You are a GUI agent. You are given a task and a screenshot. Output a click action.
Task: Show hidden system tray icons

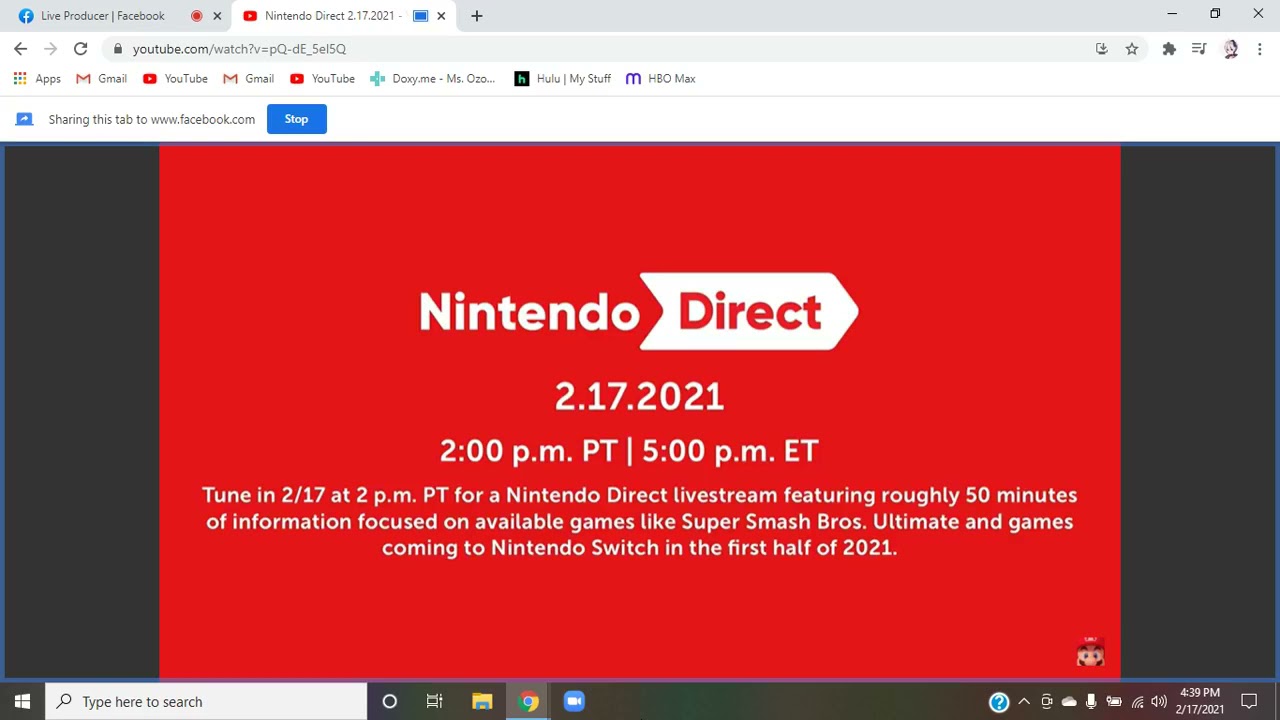(1024, 701)
